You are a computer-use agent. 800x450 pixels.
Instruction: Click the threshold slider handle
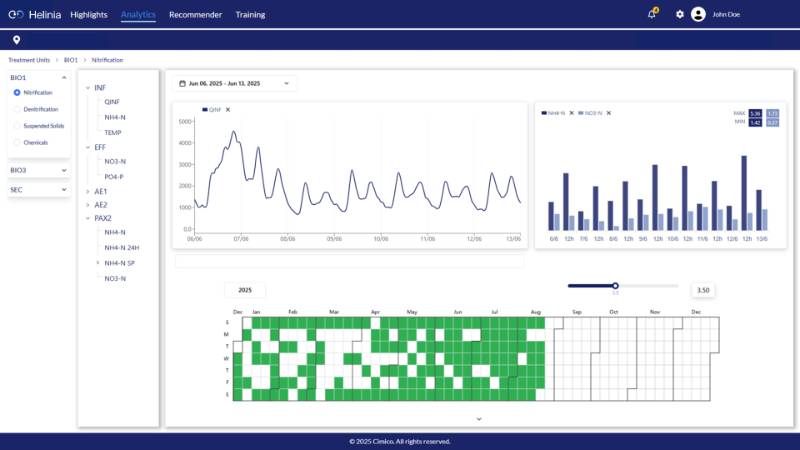615,286
